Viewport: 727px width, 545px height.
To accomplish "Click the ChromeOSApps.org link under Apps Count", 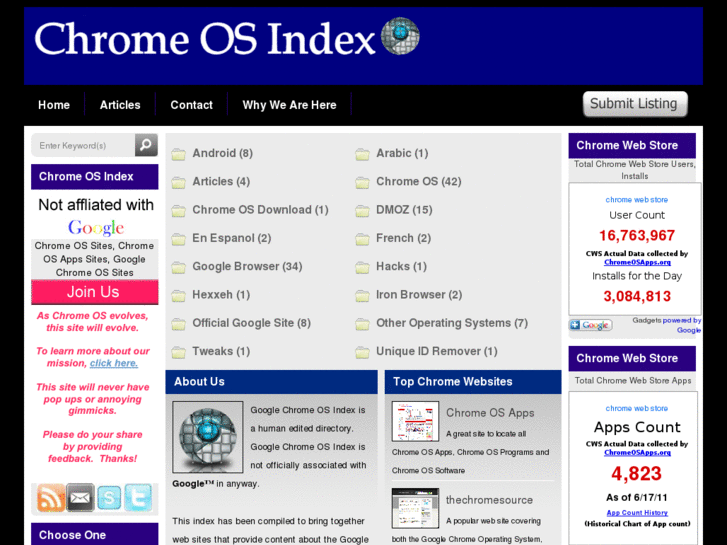I will pos(637,452).
